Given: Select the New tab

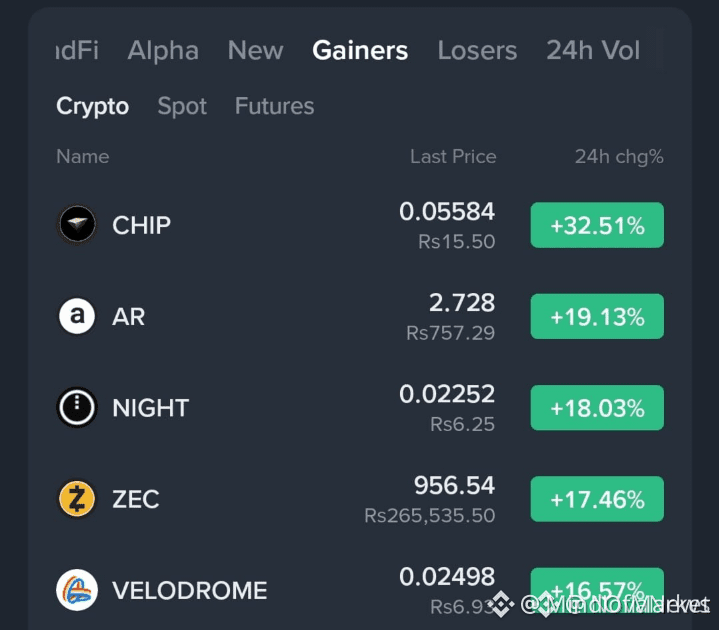Looking at the screenshot, I should click(255, 50).
